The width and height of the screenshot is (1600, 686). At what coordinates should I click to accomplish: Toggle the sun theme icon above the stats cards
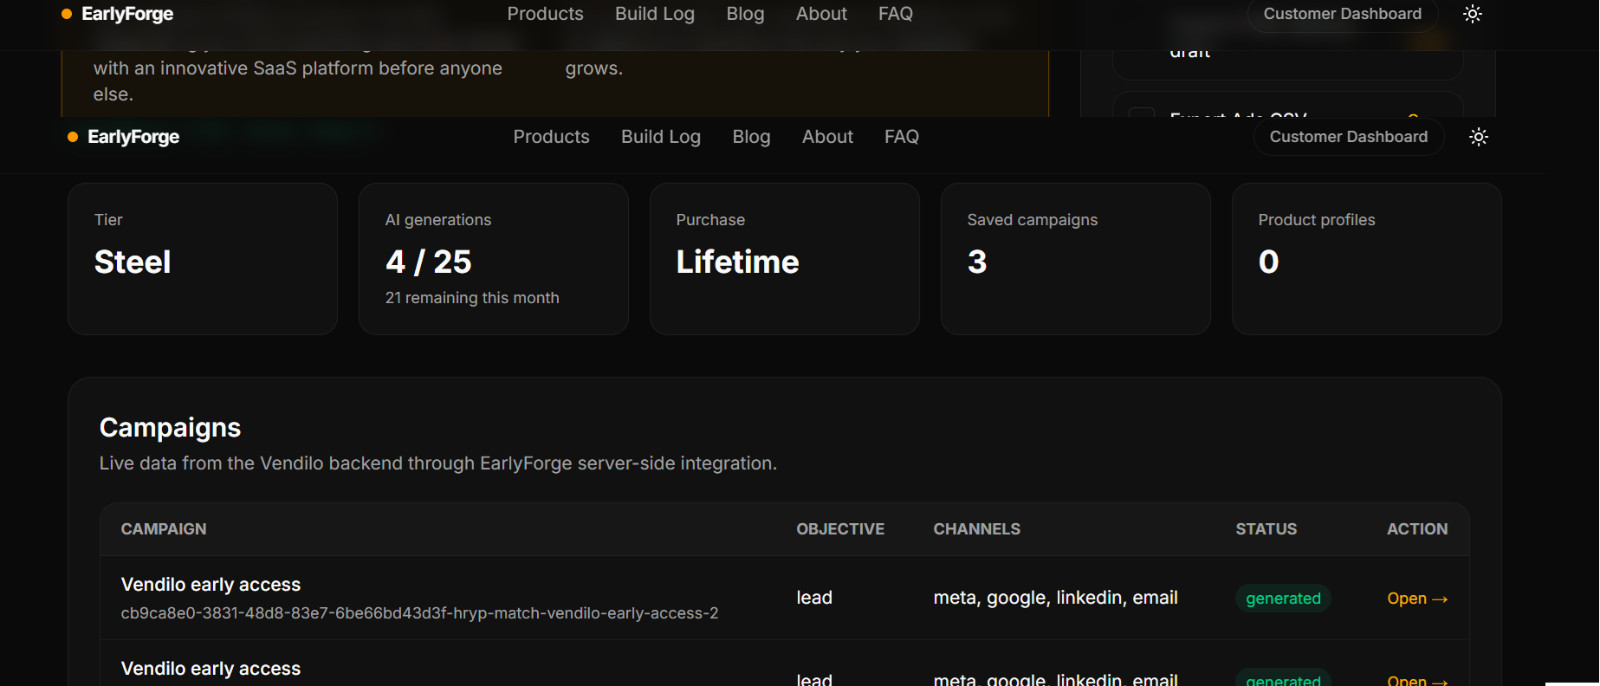[1479, 137]
